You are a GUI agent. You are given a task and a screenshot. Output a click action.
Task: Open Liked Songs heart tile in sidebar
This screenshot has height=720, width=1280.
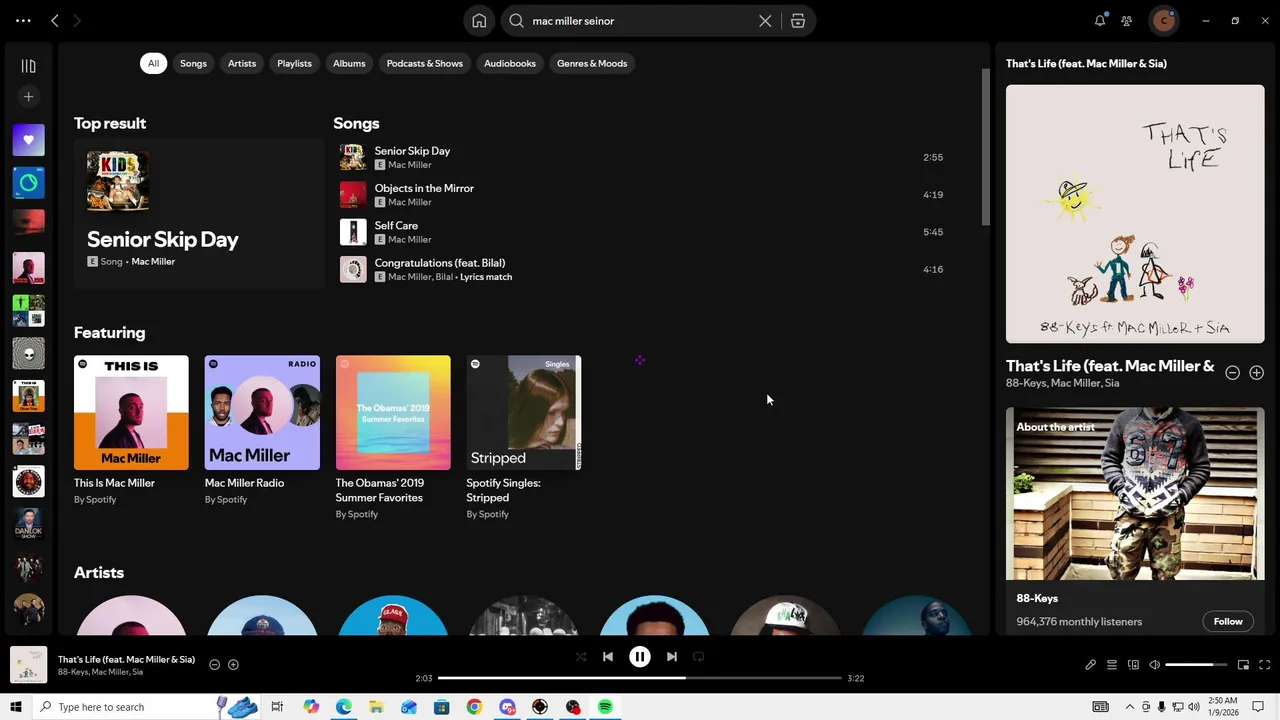point(28,140)
